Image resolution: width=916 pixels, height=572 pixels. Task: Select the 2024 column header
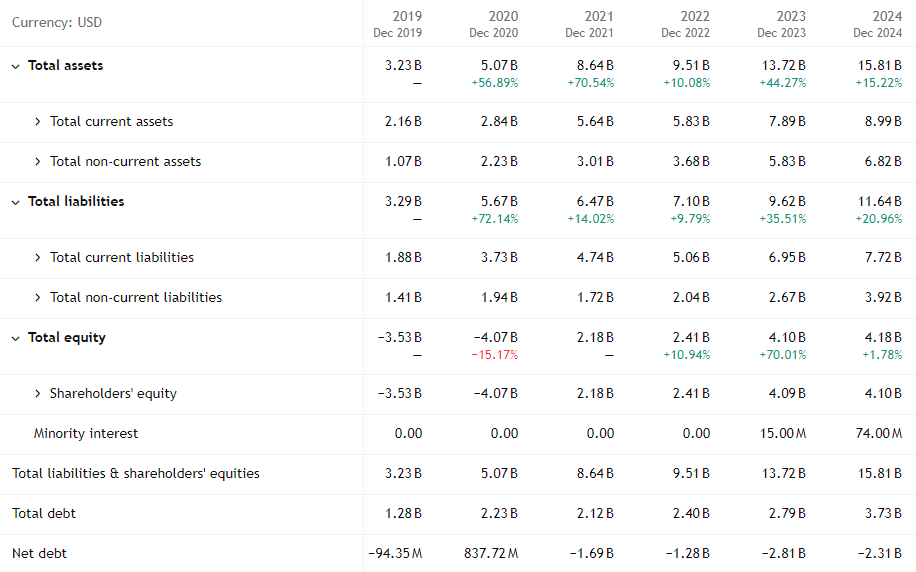(886, 16)
